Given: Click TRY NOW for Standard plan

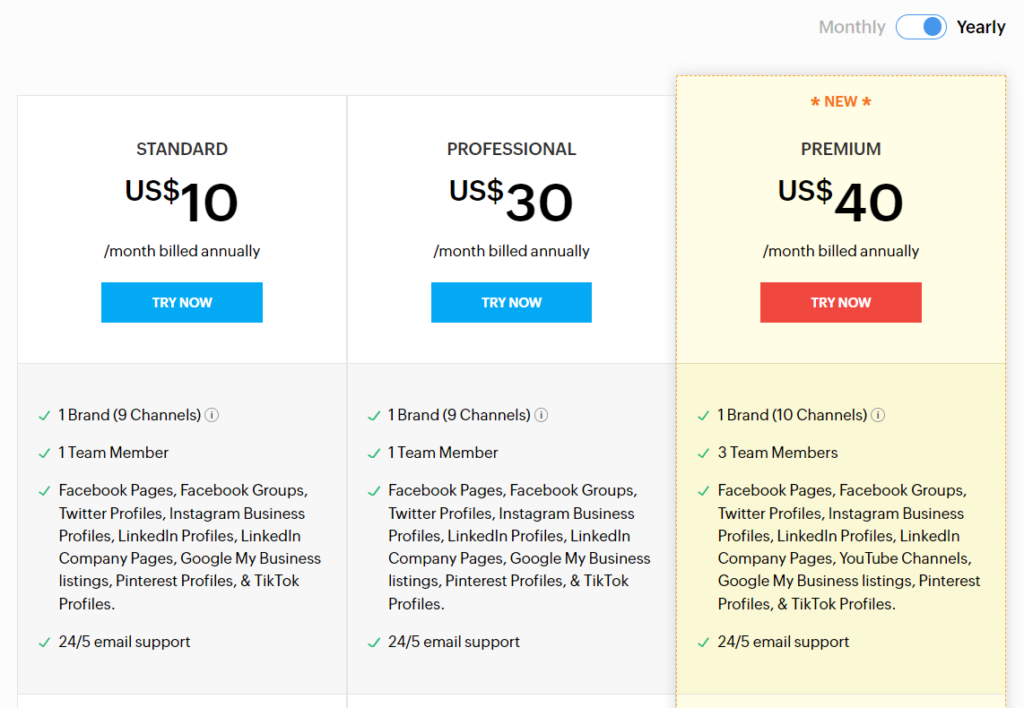Looking at the screenshot, I should [x=182, y=302].
